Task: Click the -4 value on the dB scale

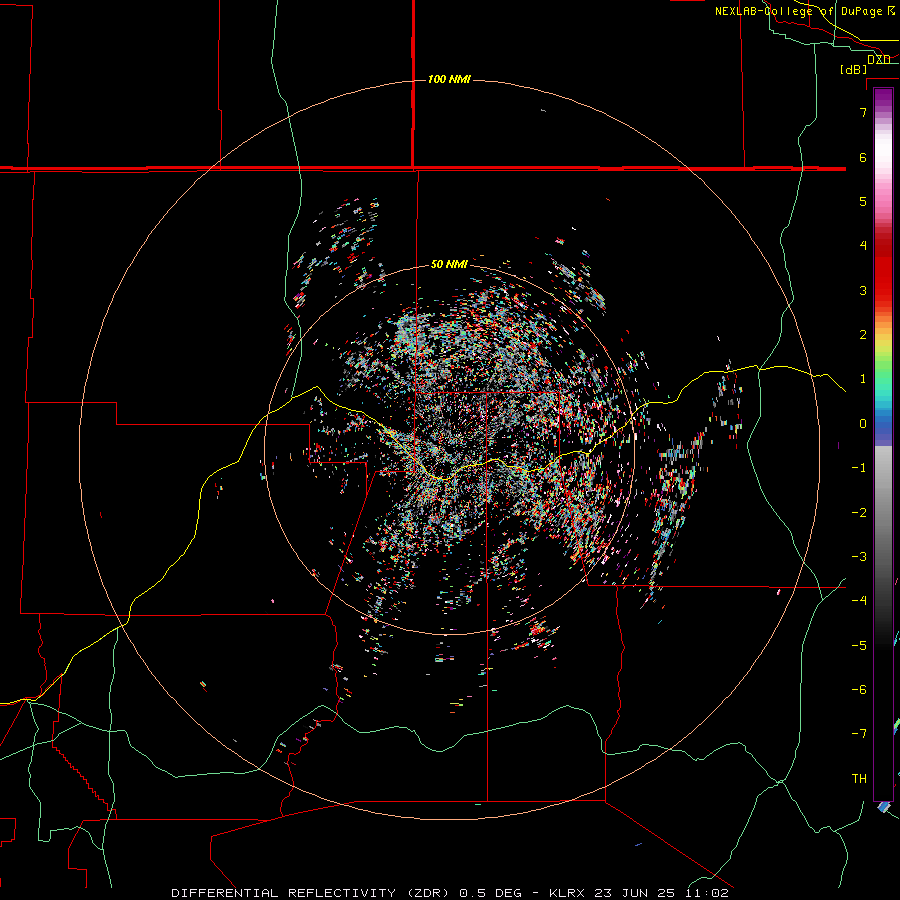Action: point(859,601)
